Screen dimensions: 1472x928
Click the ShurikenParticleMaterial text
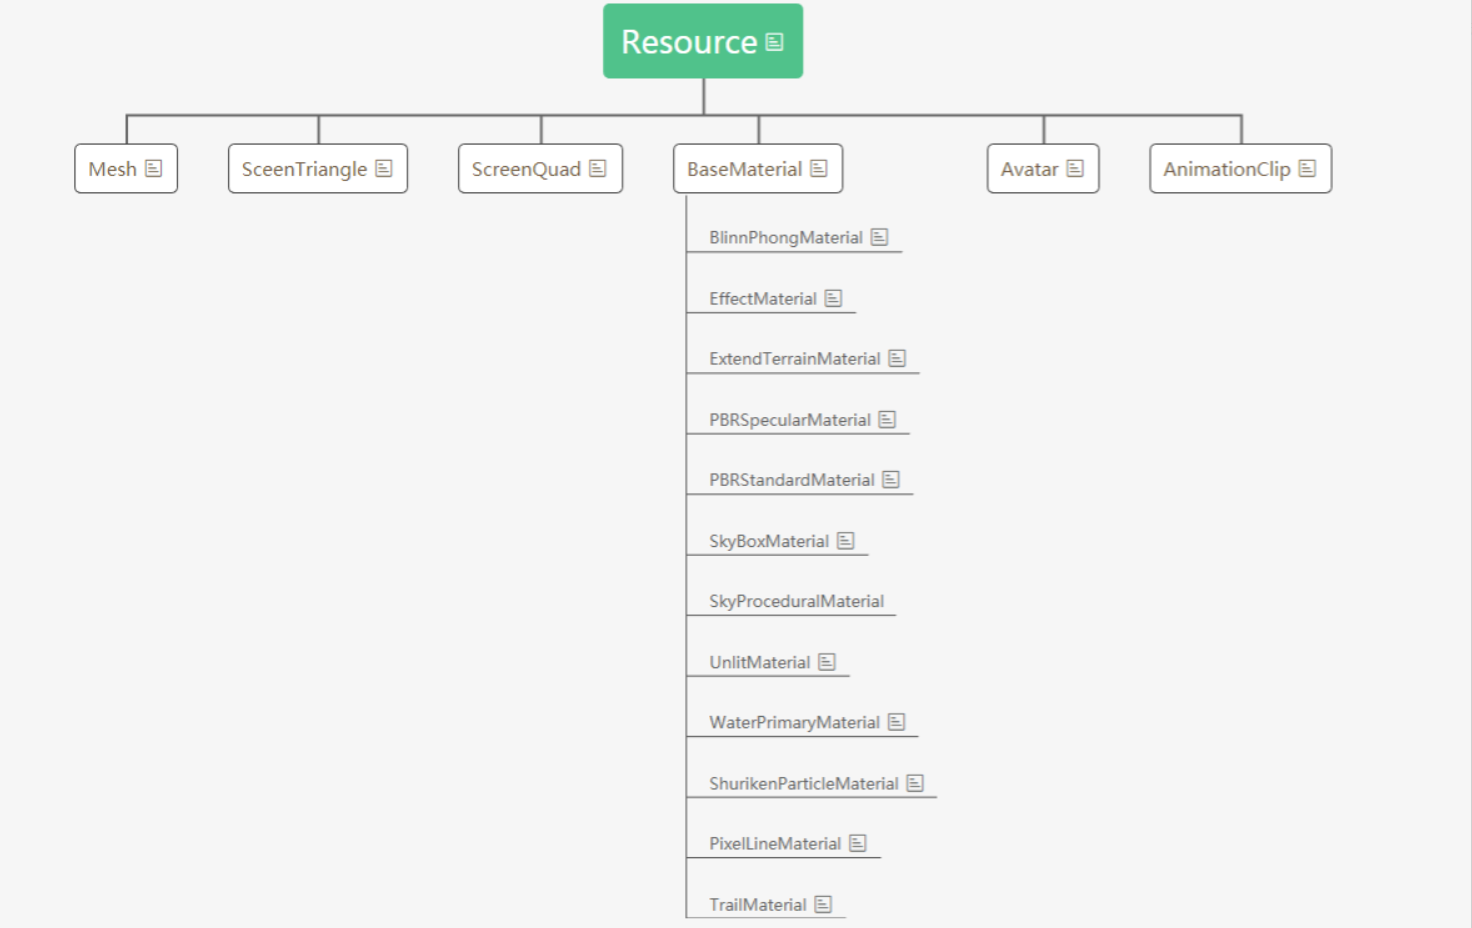[x=803, y=783]
